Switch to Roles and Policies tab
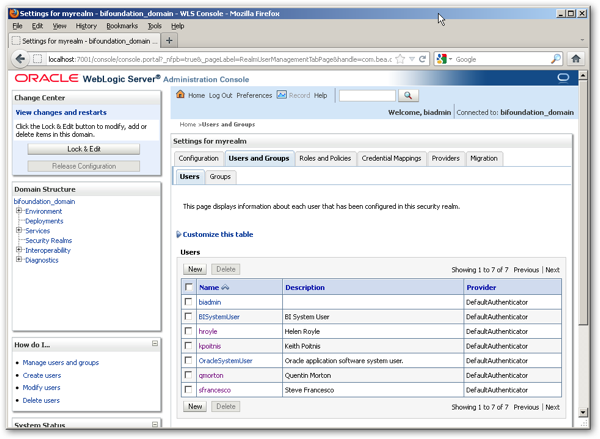Image resolution: width=600 pixels, height=439 pixels. click(325, 158)
